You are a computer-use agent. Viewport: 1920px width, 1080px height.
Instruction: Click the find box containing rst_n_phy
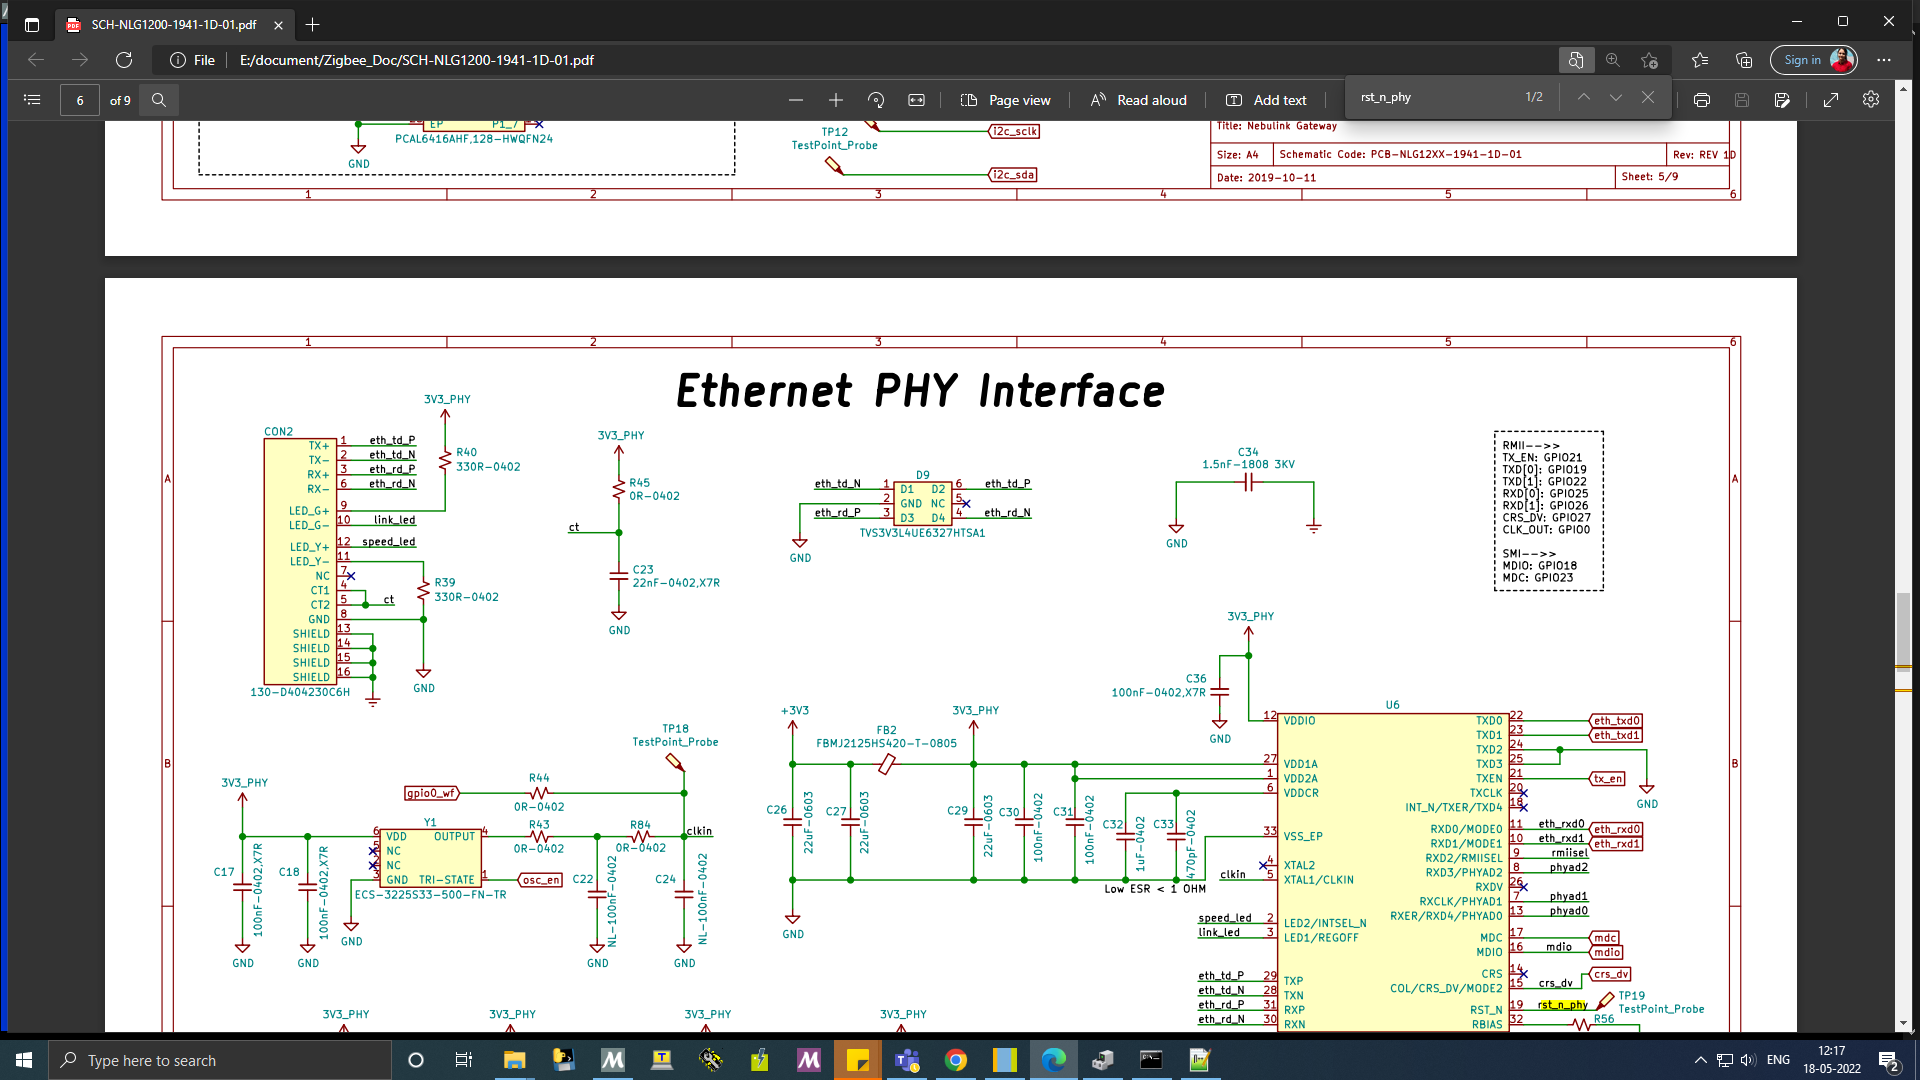click(1435, 97)
